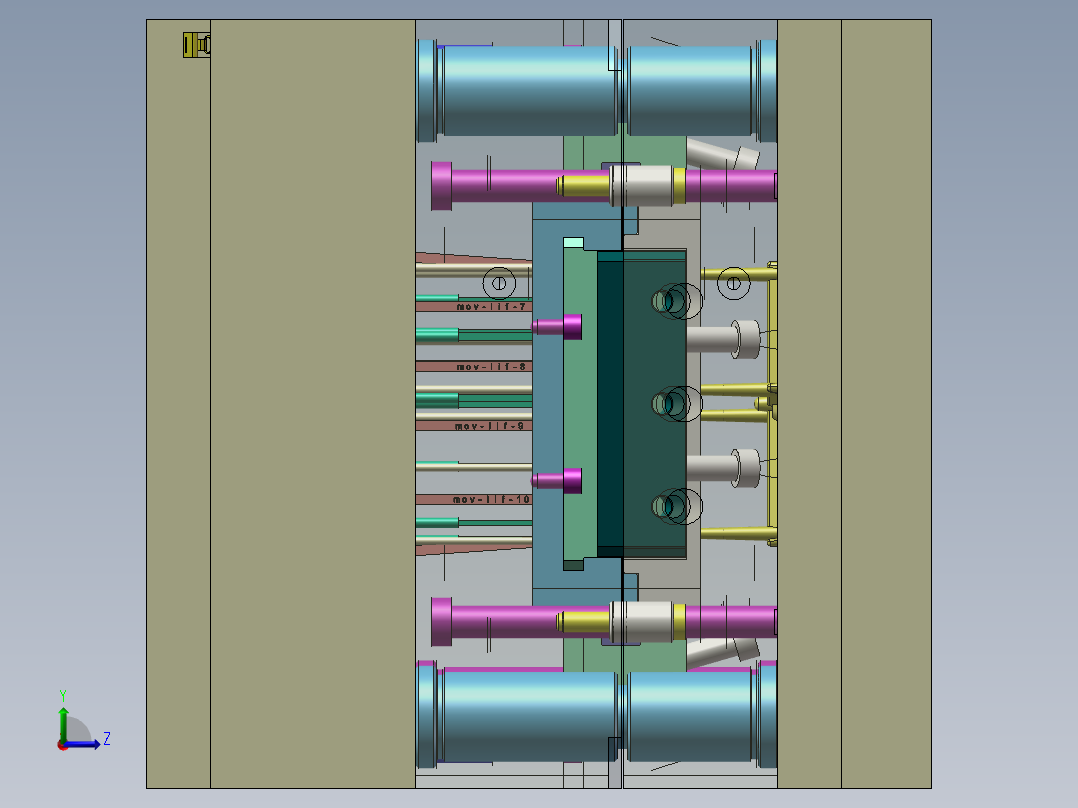Select the part labeled mov-lif-8

[474, 367]
